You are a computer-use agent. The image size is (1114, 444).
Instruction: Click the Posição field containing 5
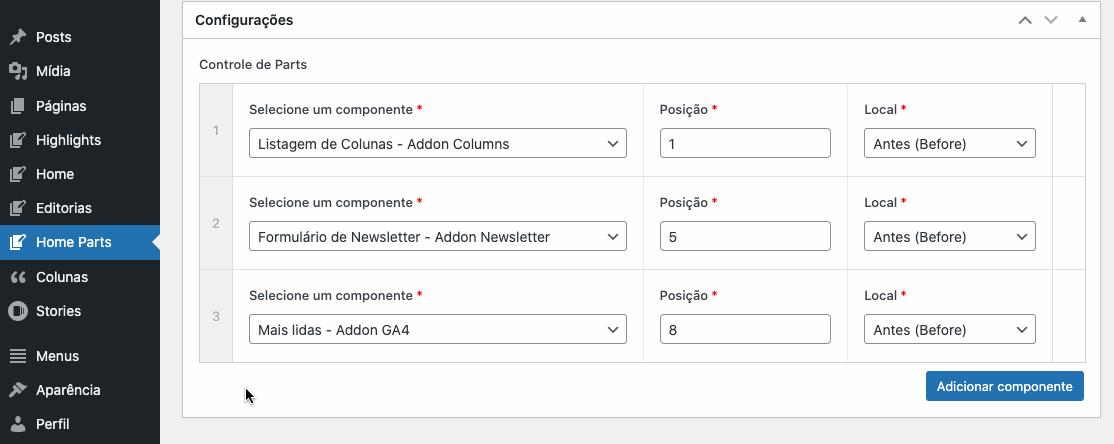745,237
